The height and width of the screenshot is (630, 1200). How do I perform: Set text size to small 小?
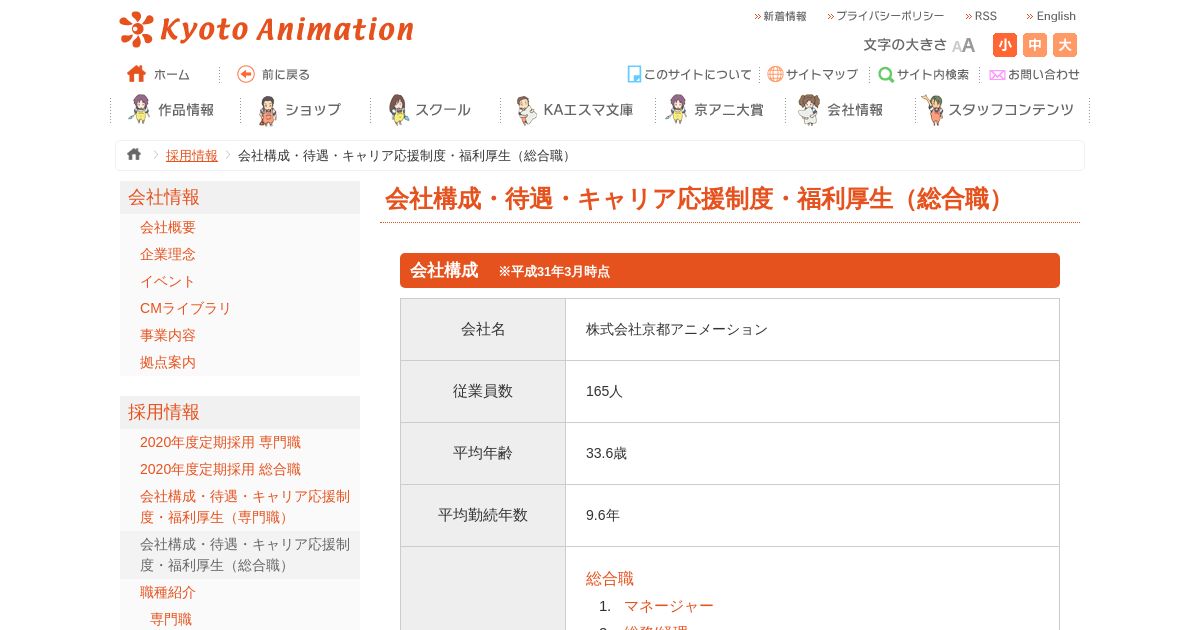point(1005,45)
